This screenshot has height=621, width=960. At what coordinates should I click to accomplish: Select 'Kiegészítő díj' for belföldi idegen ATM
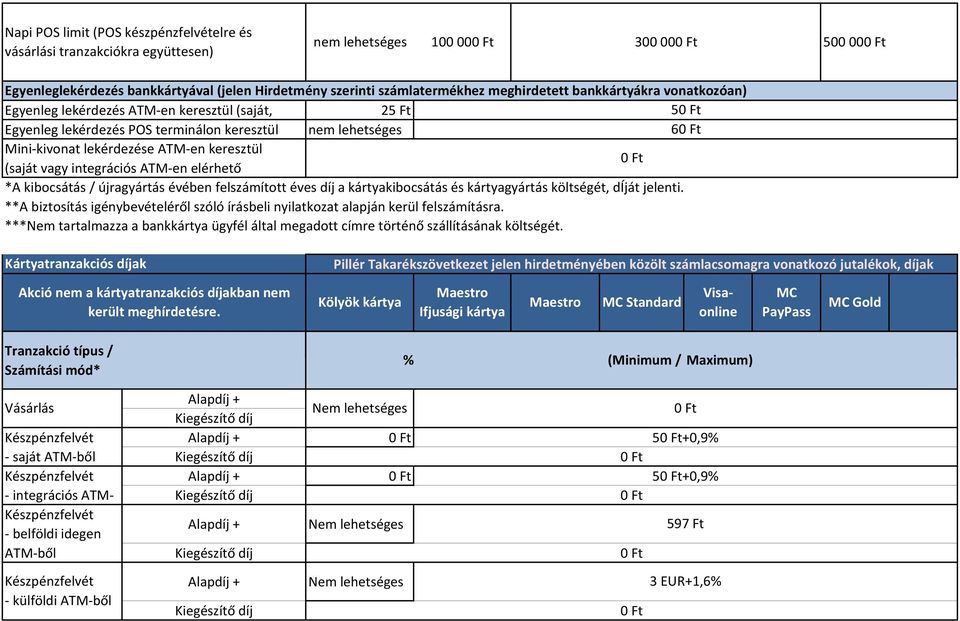pyautogui.click(x=214, y=554)
